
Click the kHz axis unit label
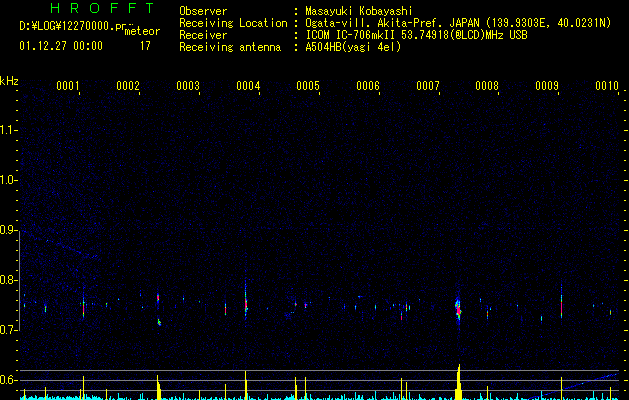(x=9, y=81)
